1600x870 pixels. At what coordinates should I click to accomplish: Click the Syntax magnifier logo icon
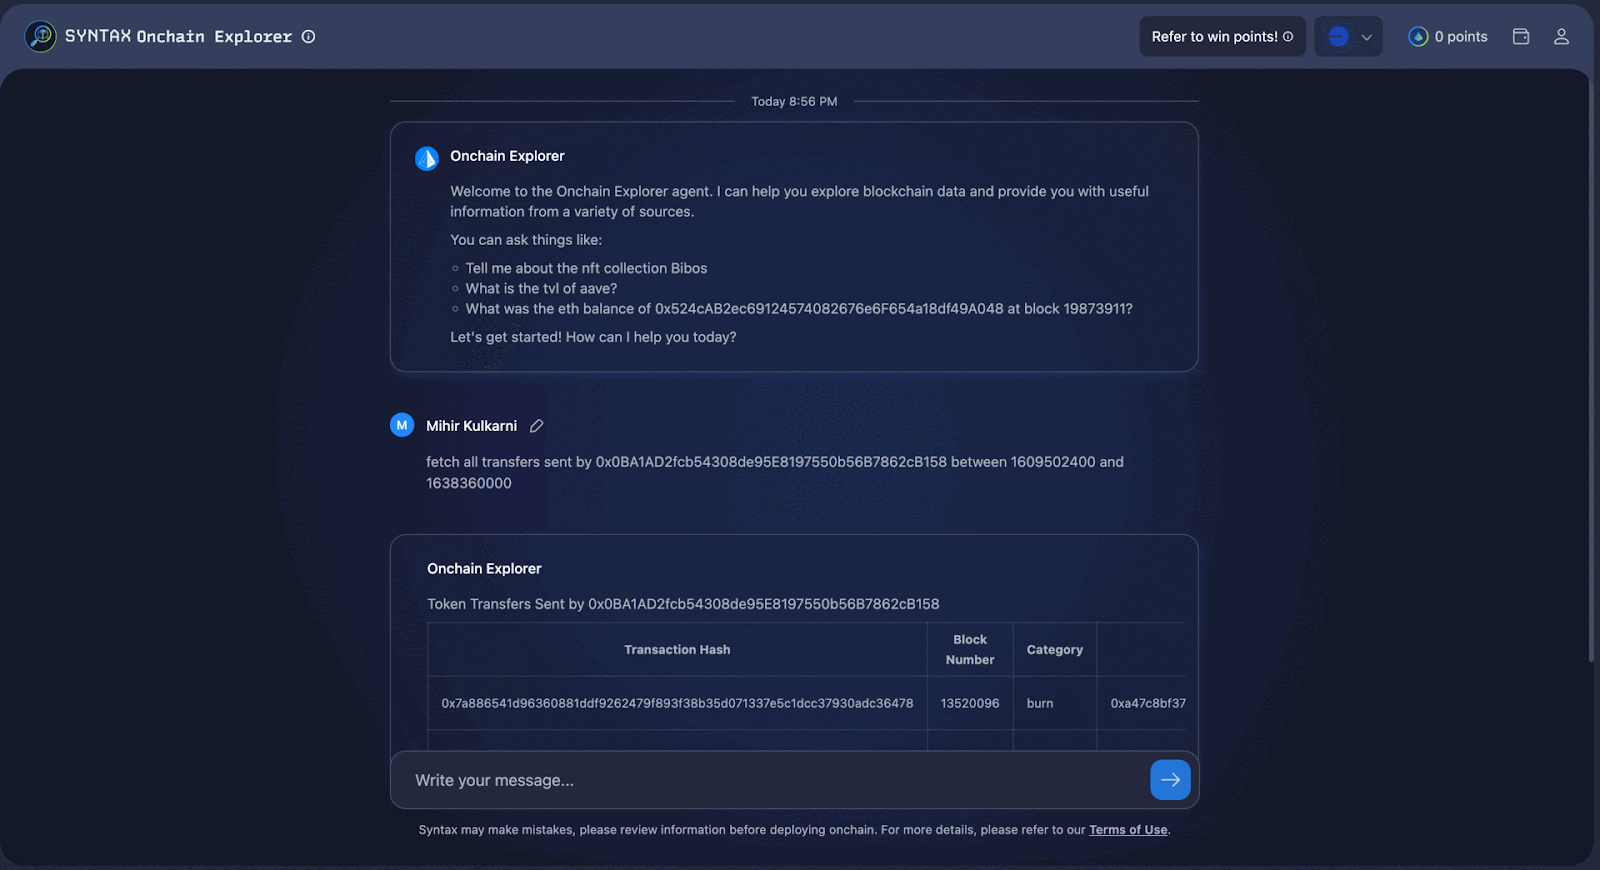pos(40,37)
